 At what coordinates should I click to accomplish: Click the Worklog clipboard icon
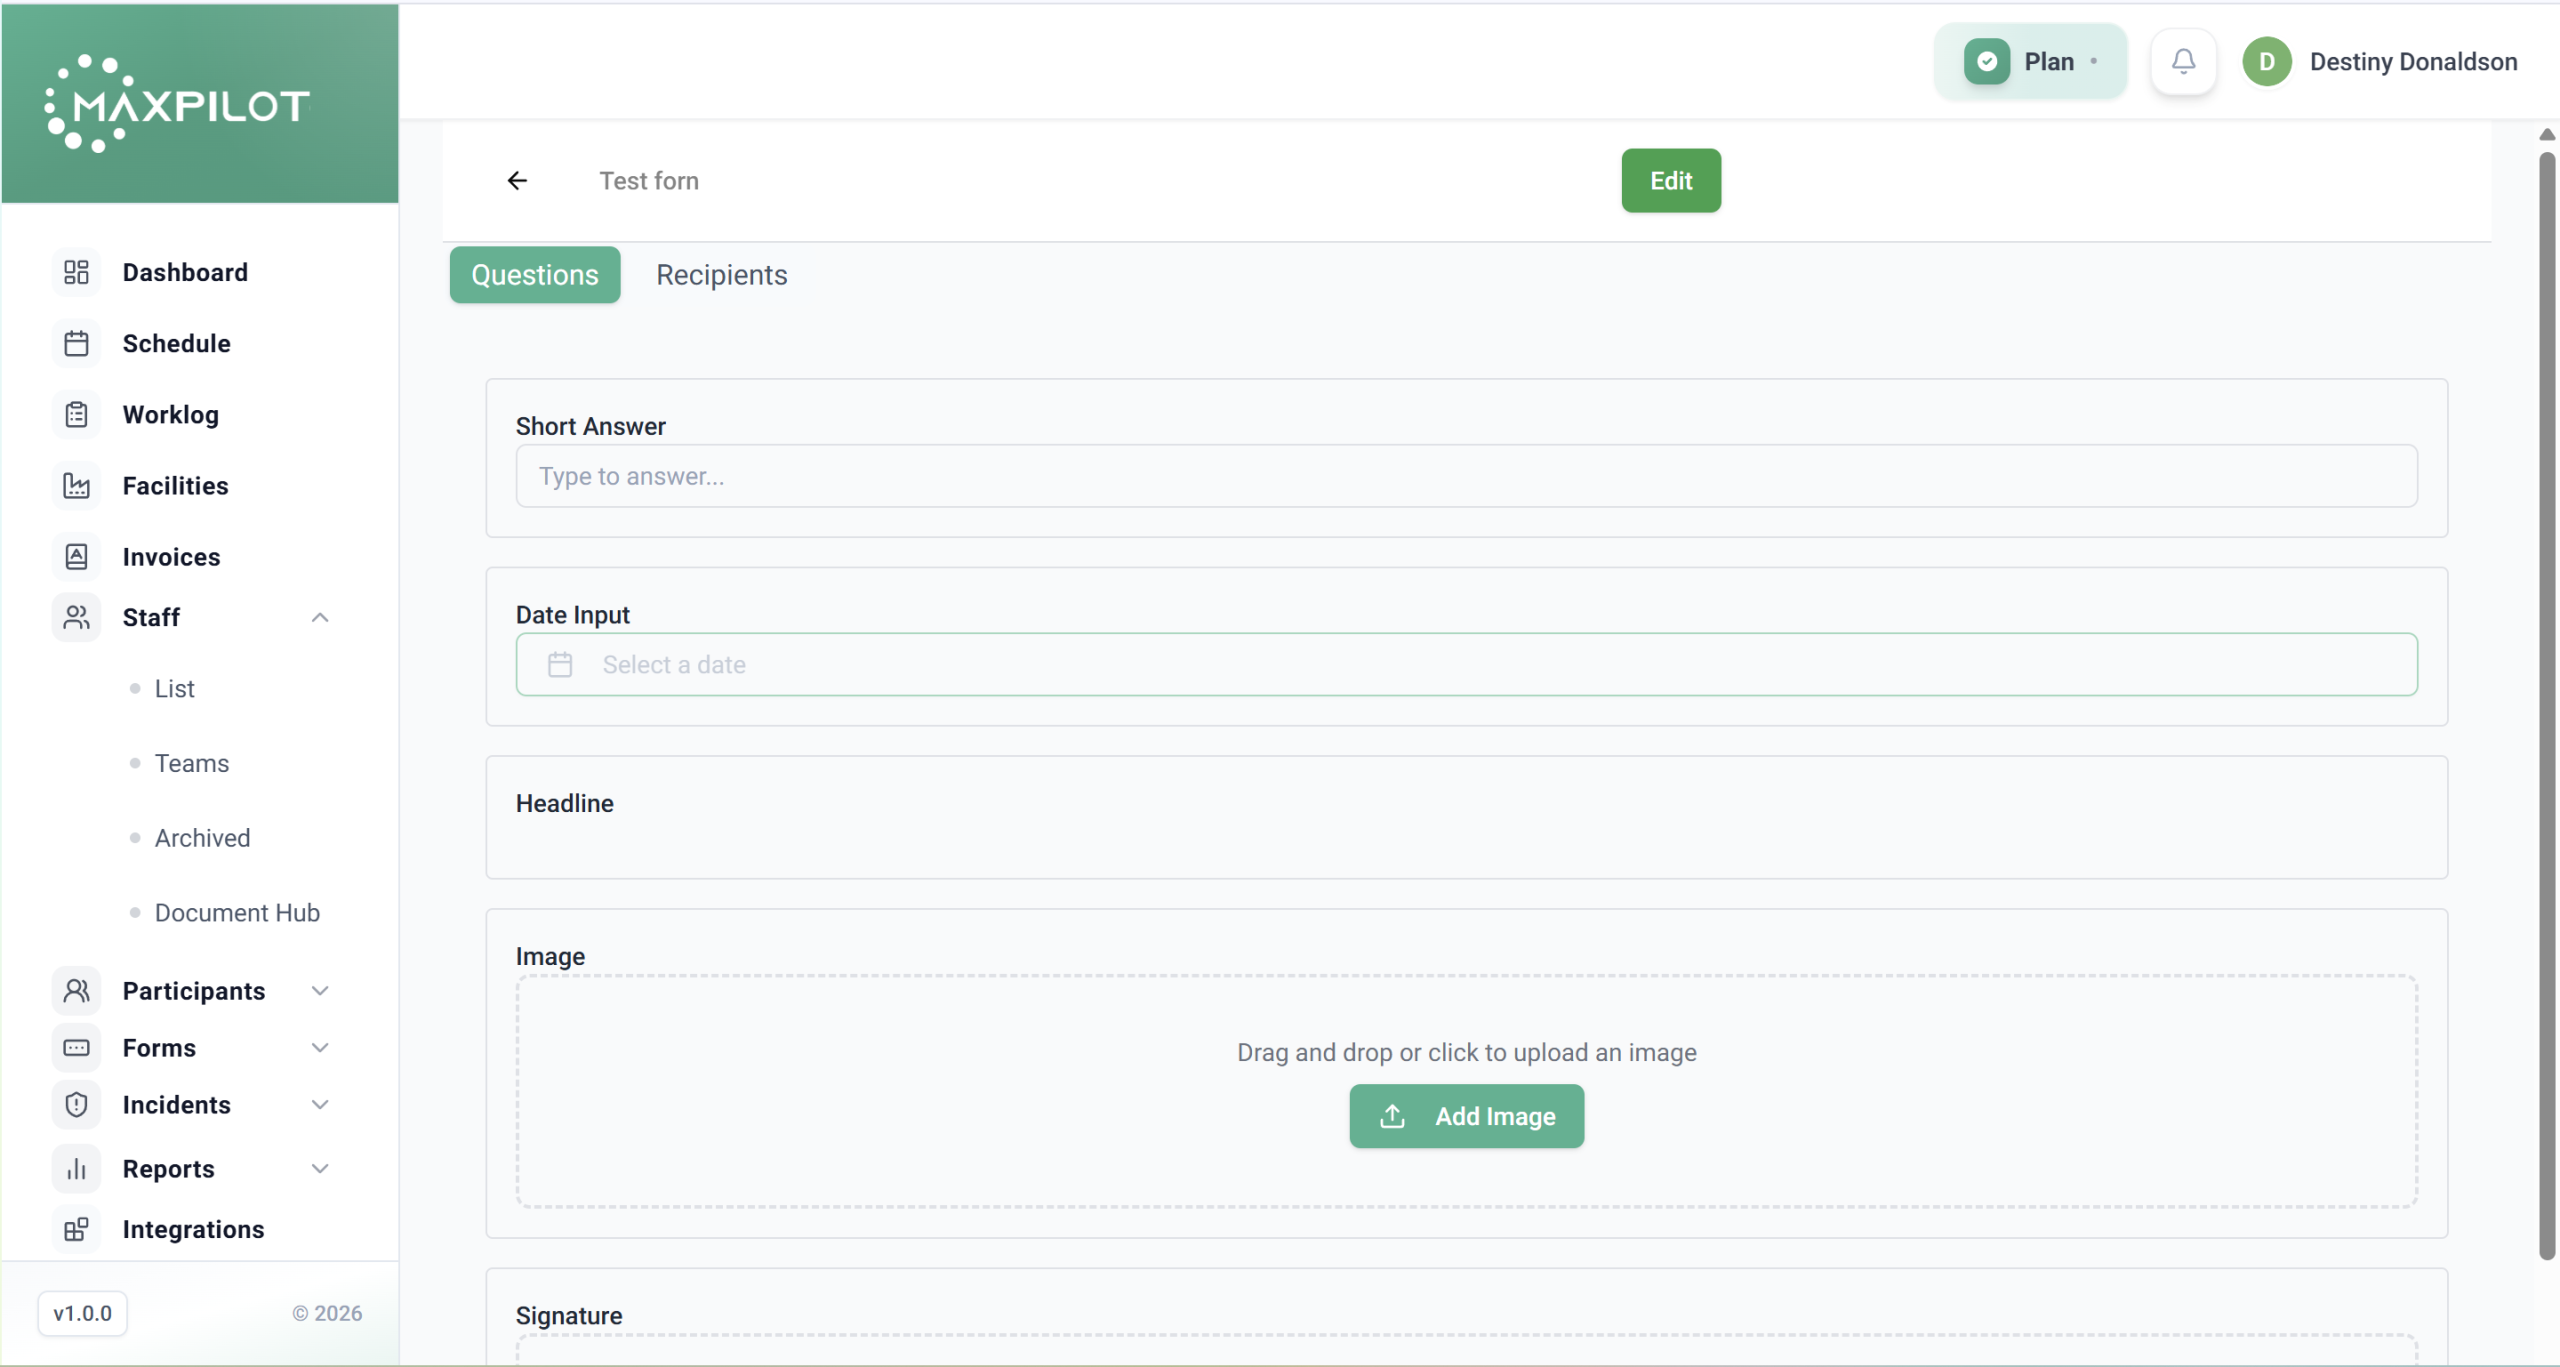click(x=76, y=415)
